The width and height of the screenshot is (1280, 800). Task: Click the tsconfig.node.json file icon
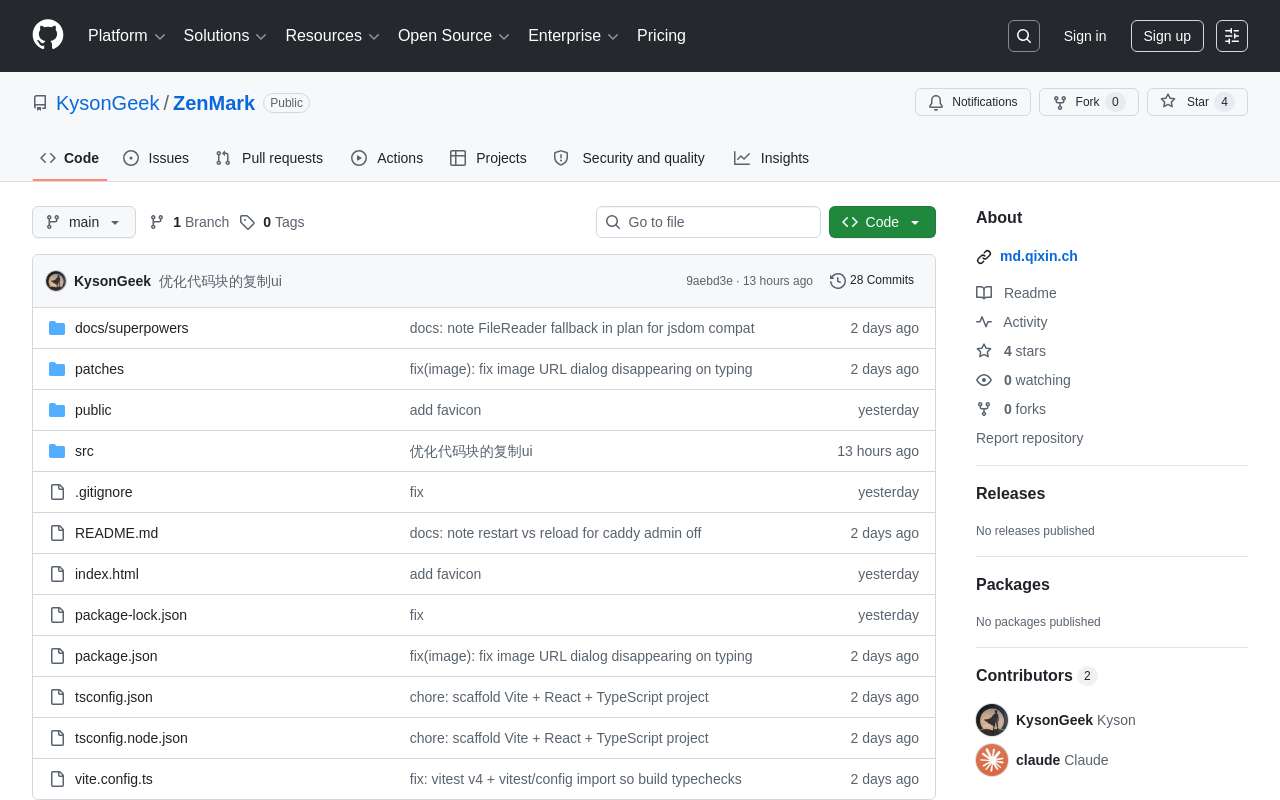pos(57,738)
